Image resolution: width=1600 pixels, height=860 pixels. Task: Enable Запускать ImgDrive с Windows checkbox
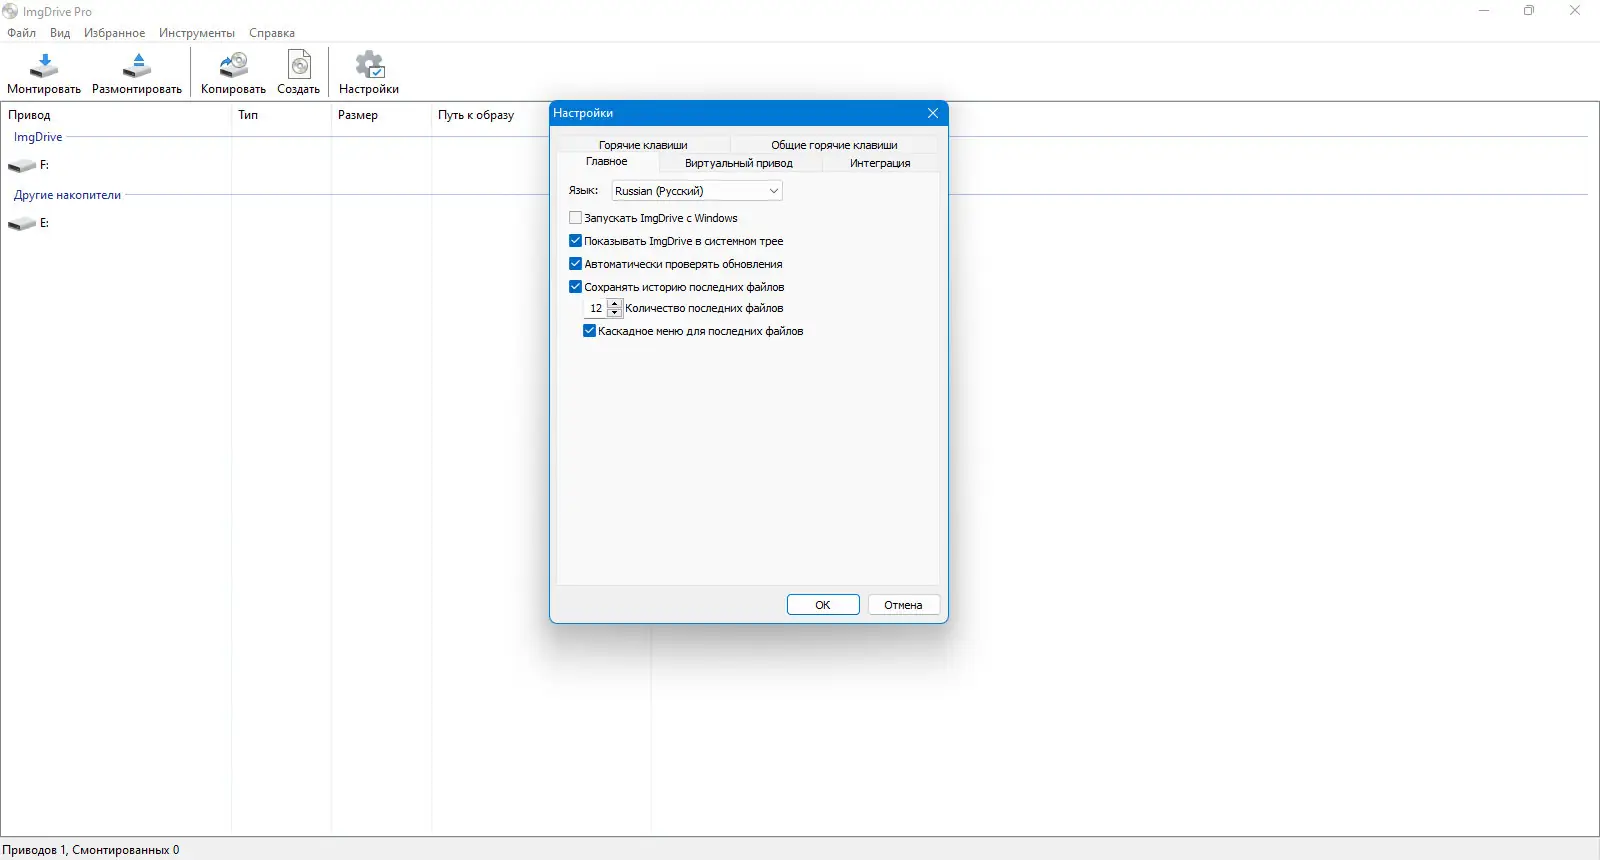pyautogui.click(x=575, y=218)
